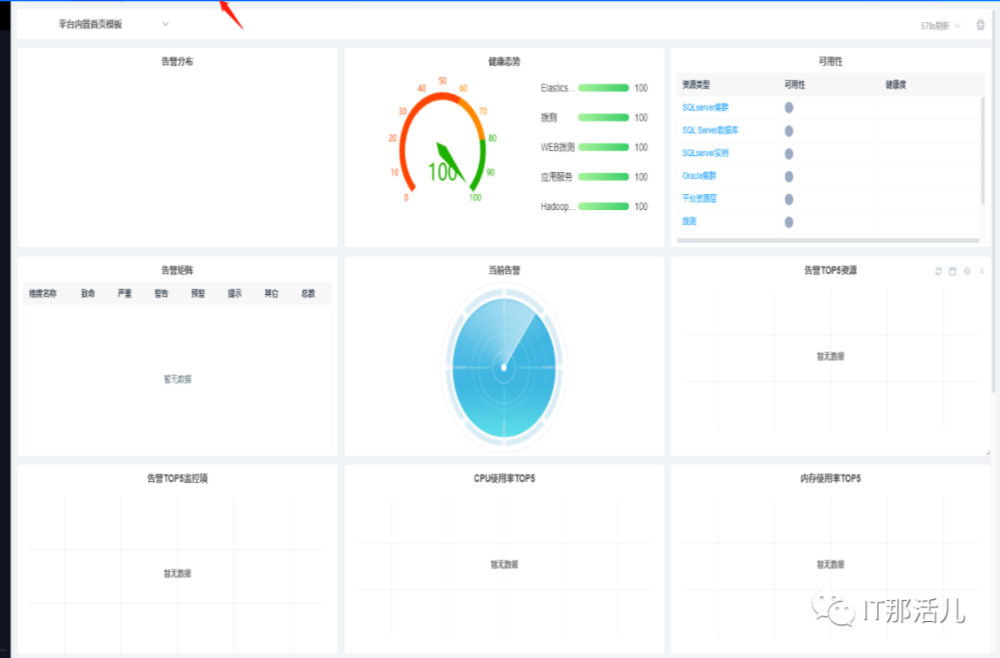Open the 平台内置首页模板 template dropdown
Image resolution: width=1000 pixels, height=658 pixels.
point(114,24)
